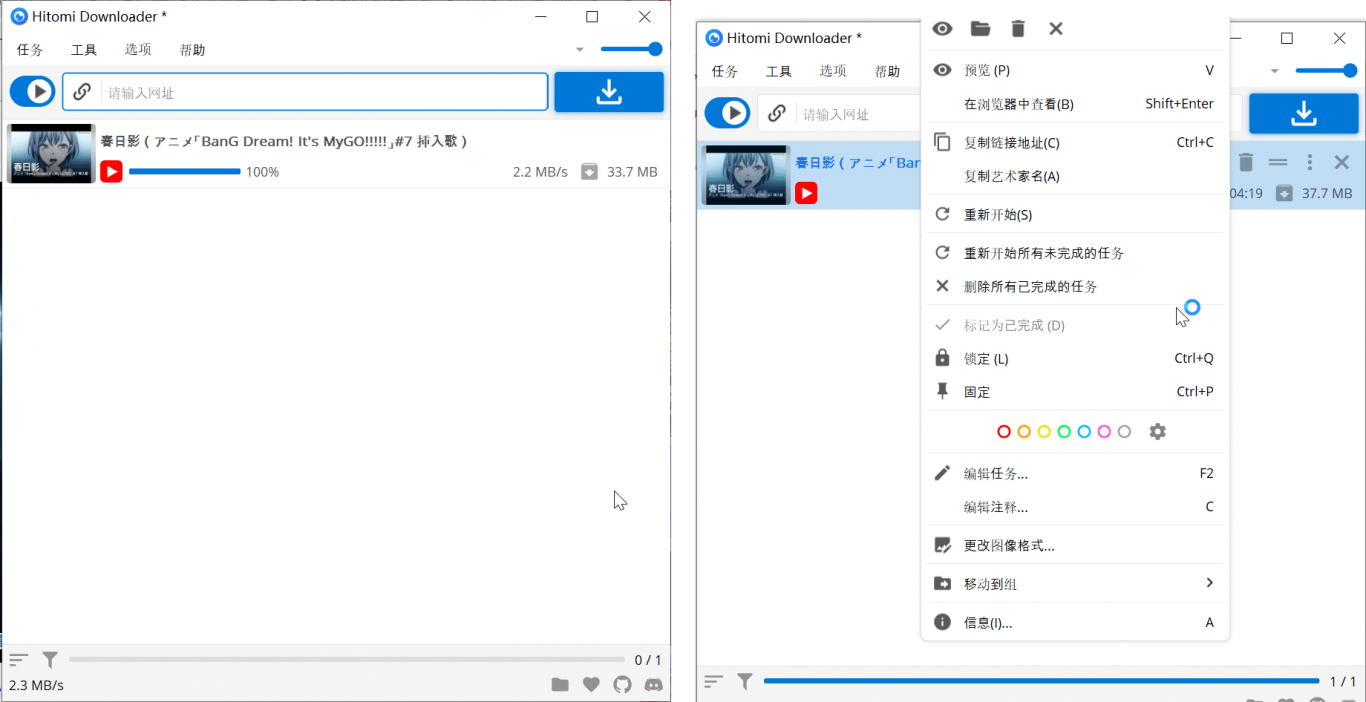Open the 工具 menu in left window
The height and width of the screenshot is (702, 1366).
point(84,50)
